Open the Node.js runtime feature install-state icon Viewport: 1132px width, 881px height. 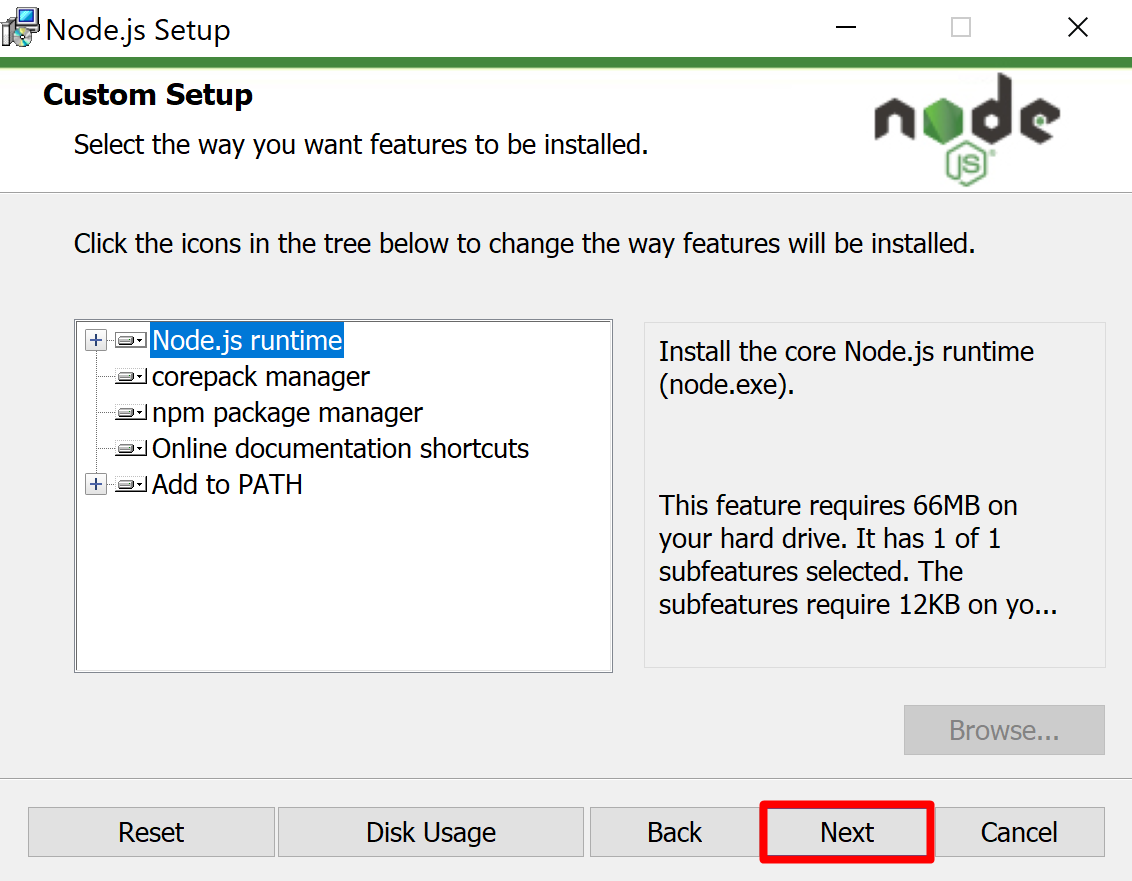click(x=131, y=341)
